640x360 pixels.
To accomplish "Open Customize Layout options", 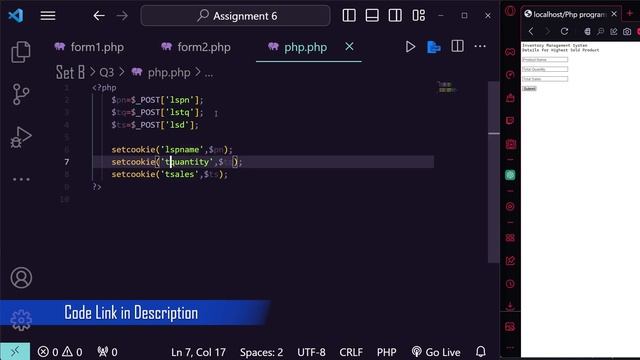I will (x=419, y=16).
